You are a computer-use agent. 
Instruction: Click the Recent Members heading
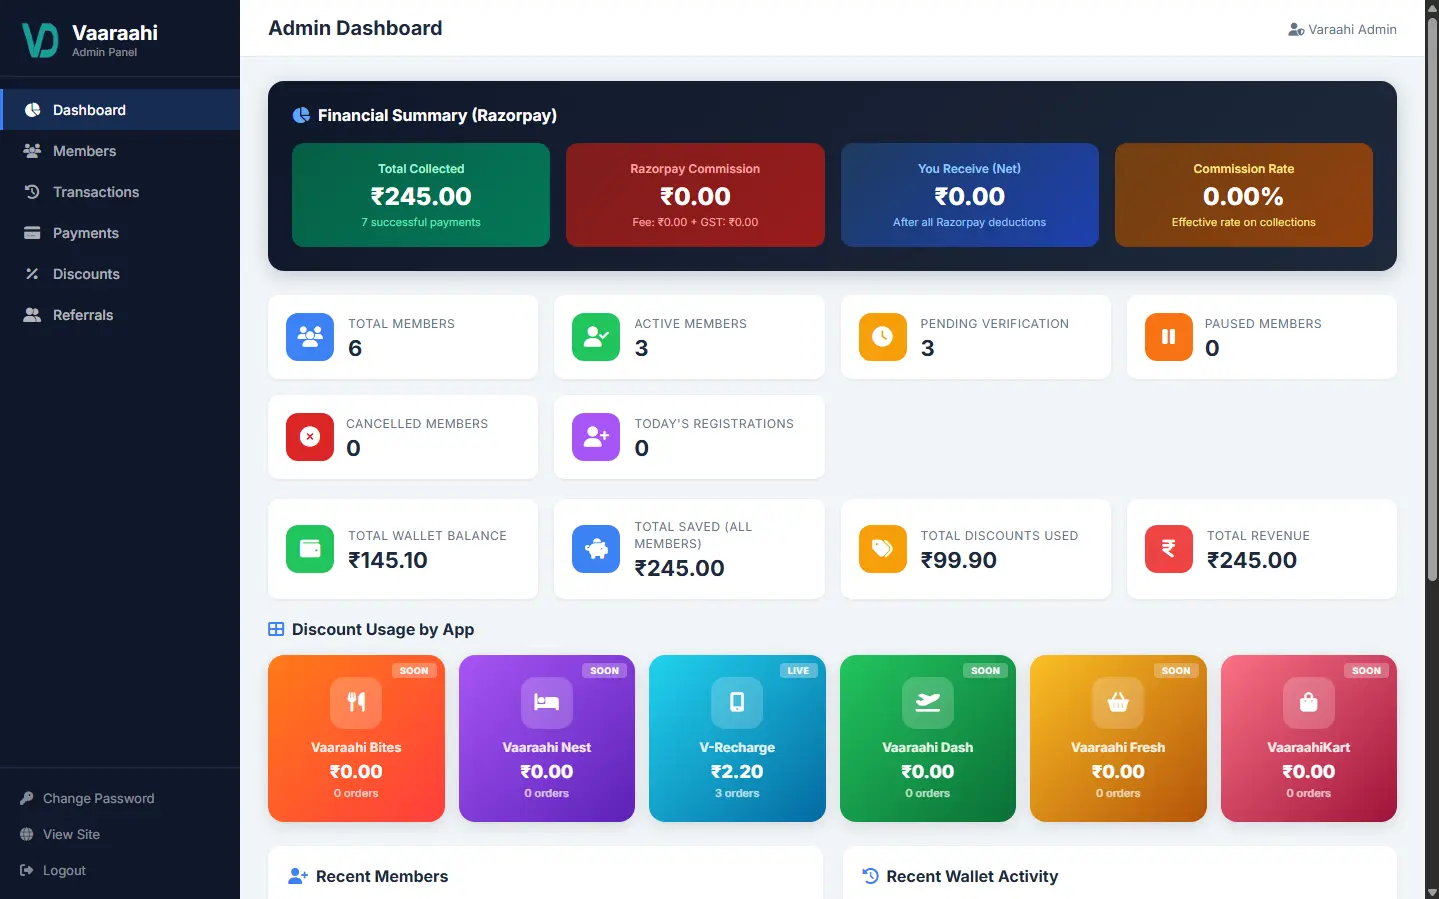coord(382,876)
